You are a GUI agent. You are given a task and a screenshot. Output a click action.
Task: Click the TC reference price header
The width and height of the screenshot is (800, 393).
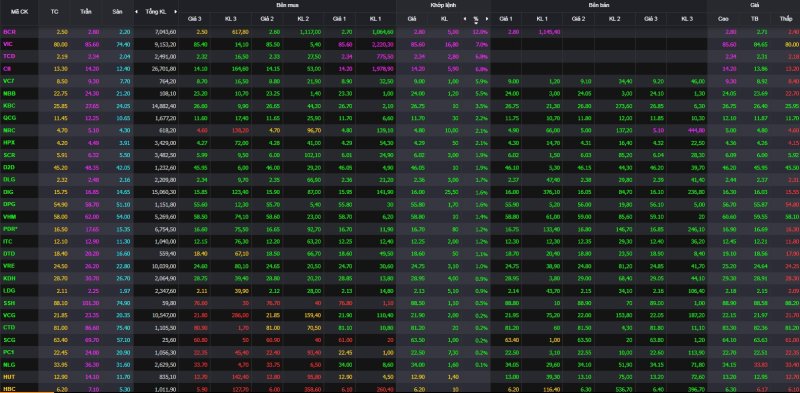coord(55,11)
